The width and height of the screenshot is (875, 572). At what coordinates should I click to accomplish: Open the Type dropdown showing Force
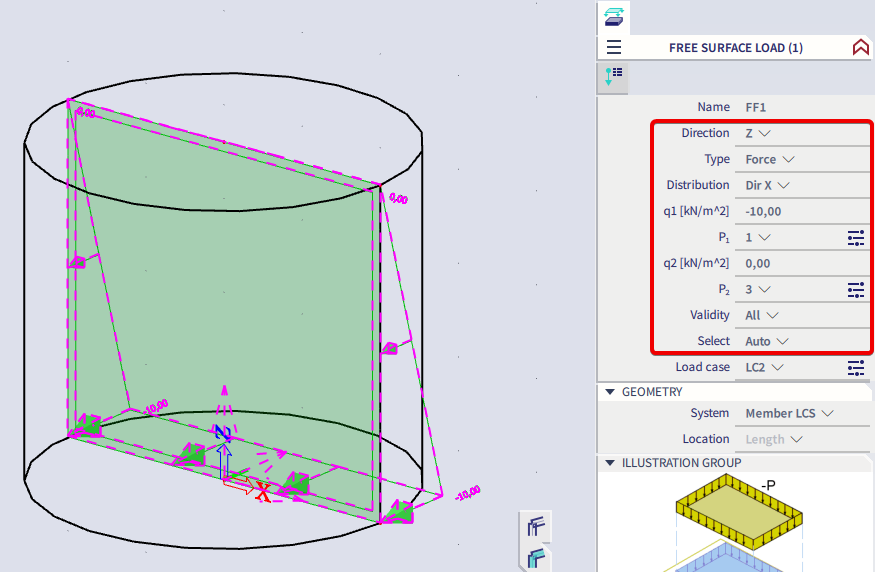770,159
